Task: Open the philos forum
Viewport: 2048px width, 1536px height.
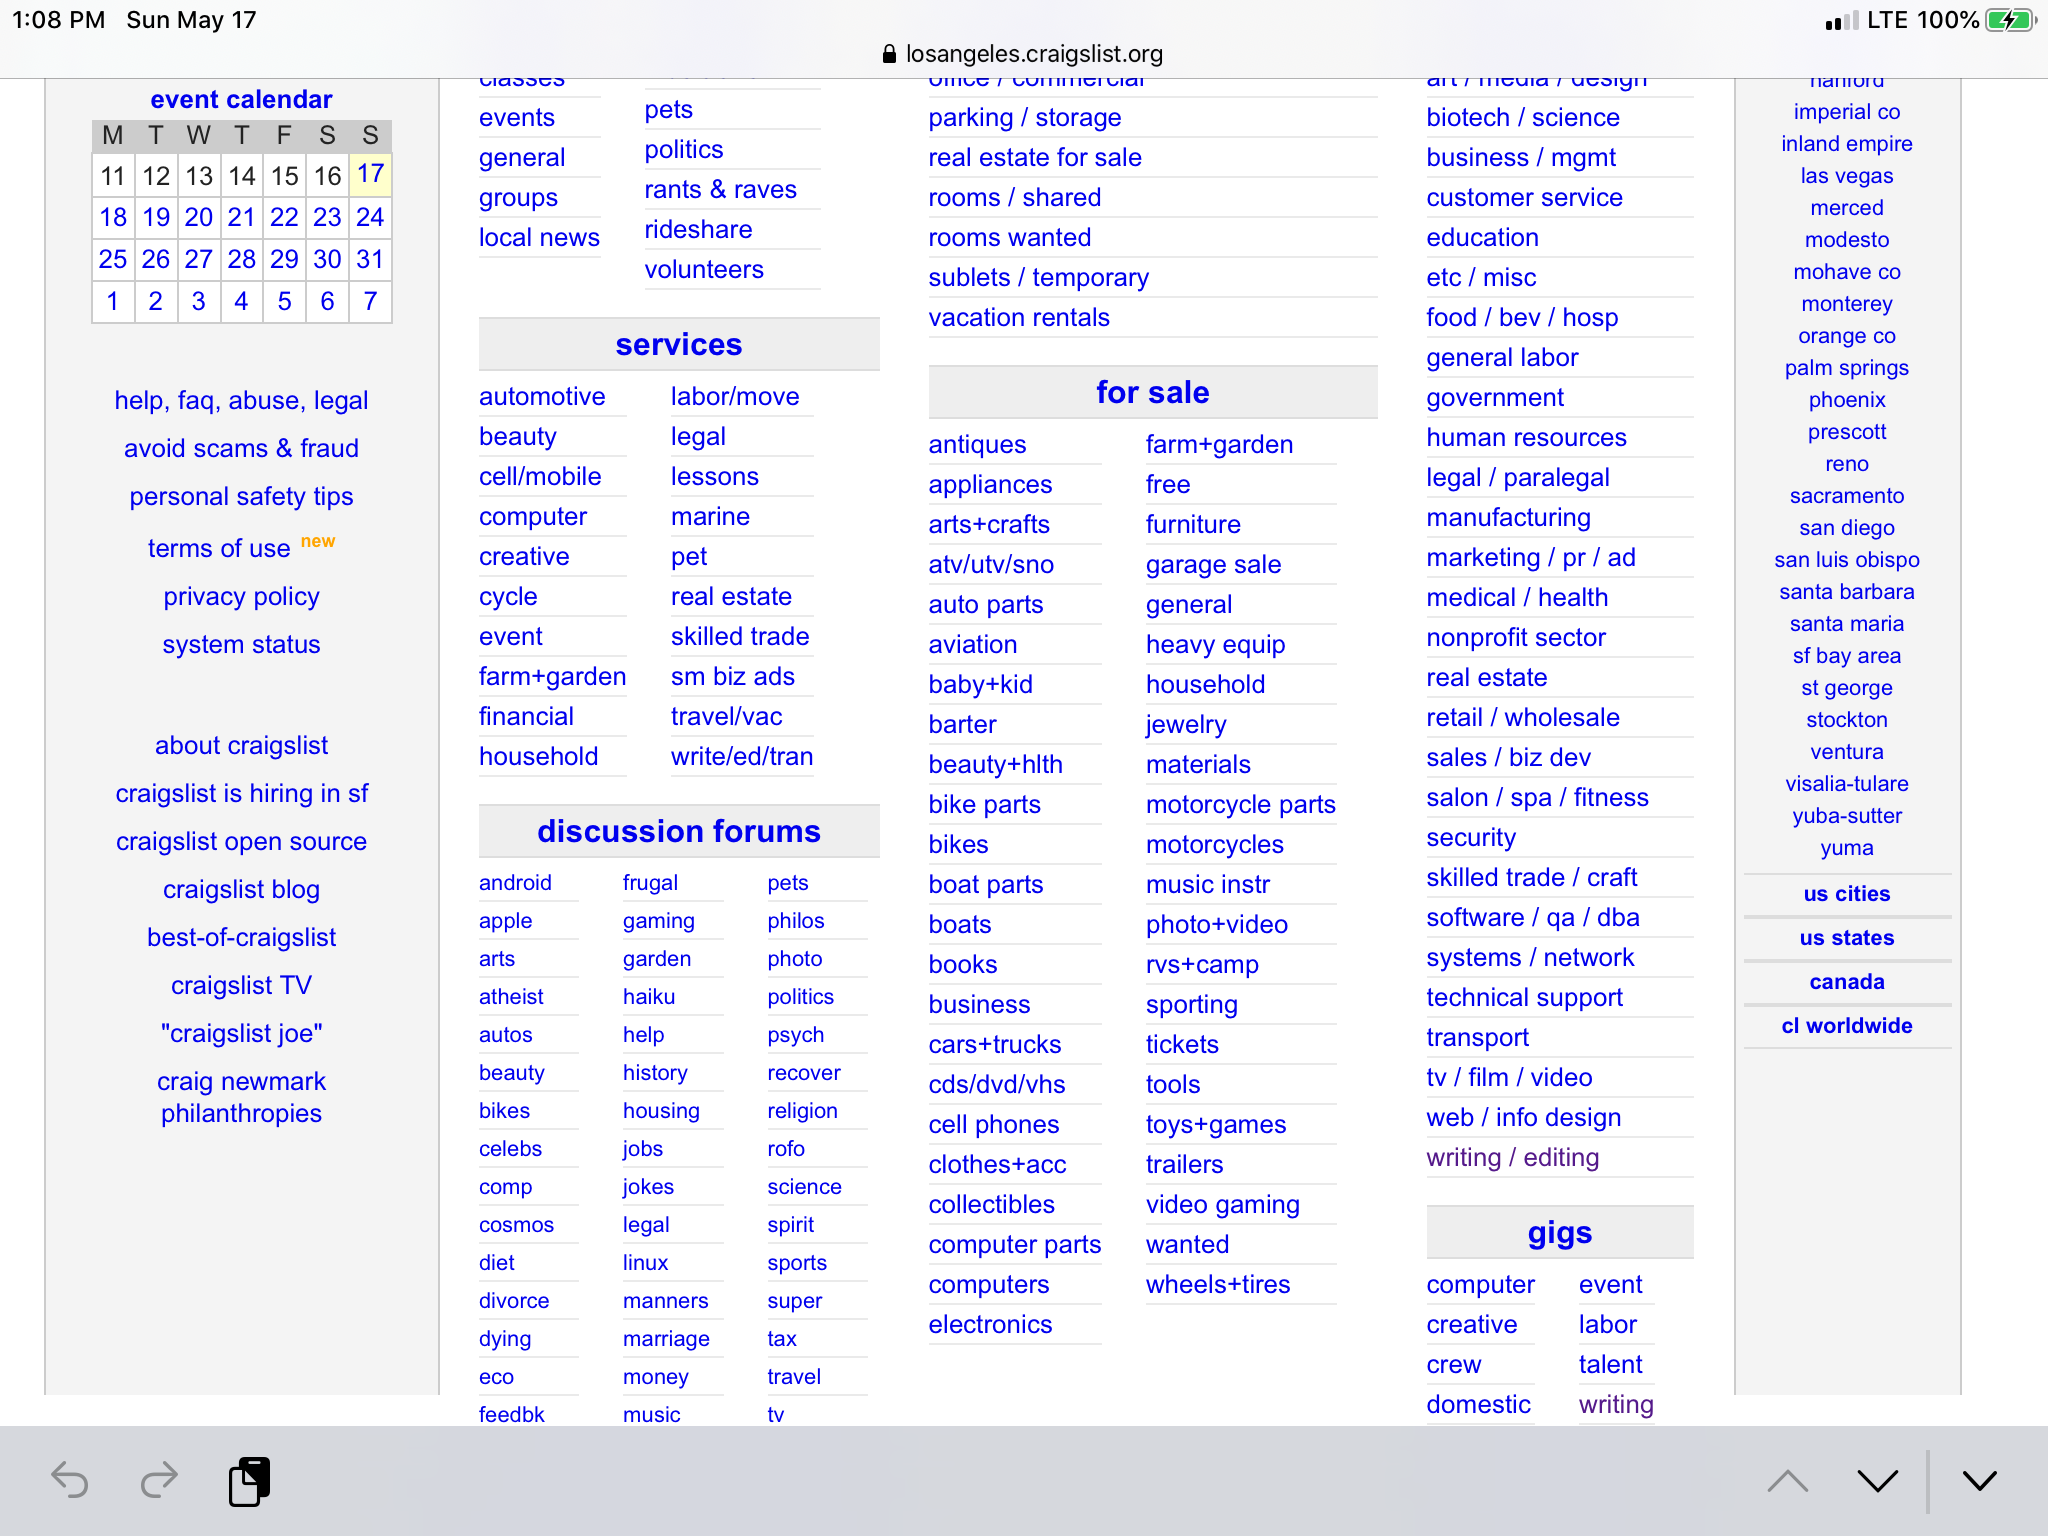Action: tap(796, 920)
